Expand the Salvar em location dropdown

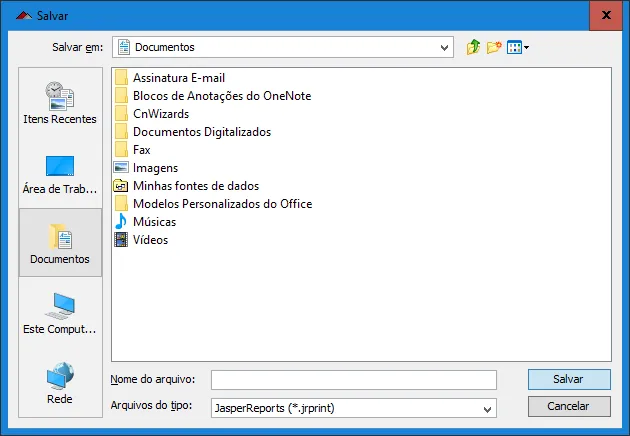click(444, 47)
